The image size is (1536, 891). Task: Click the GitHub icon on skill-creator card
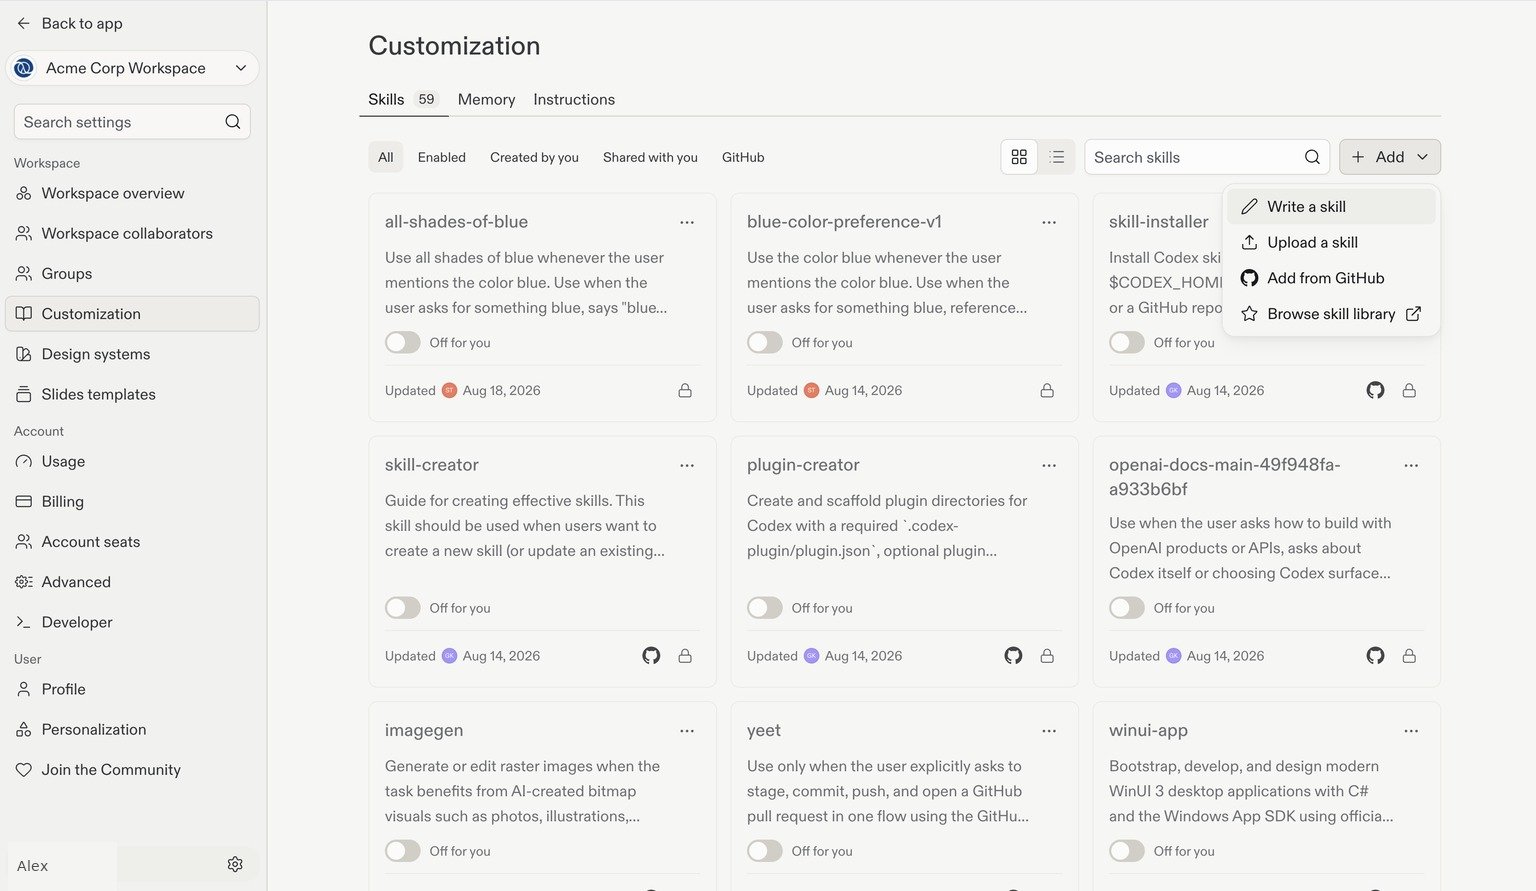point(651,656)
